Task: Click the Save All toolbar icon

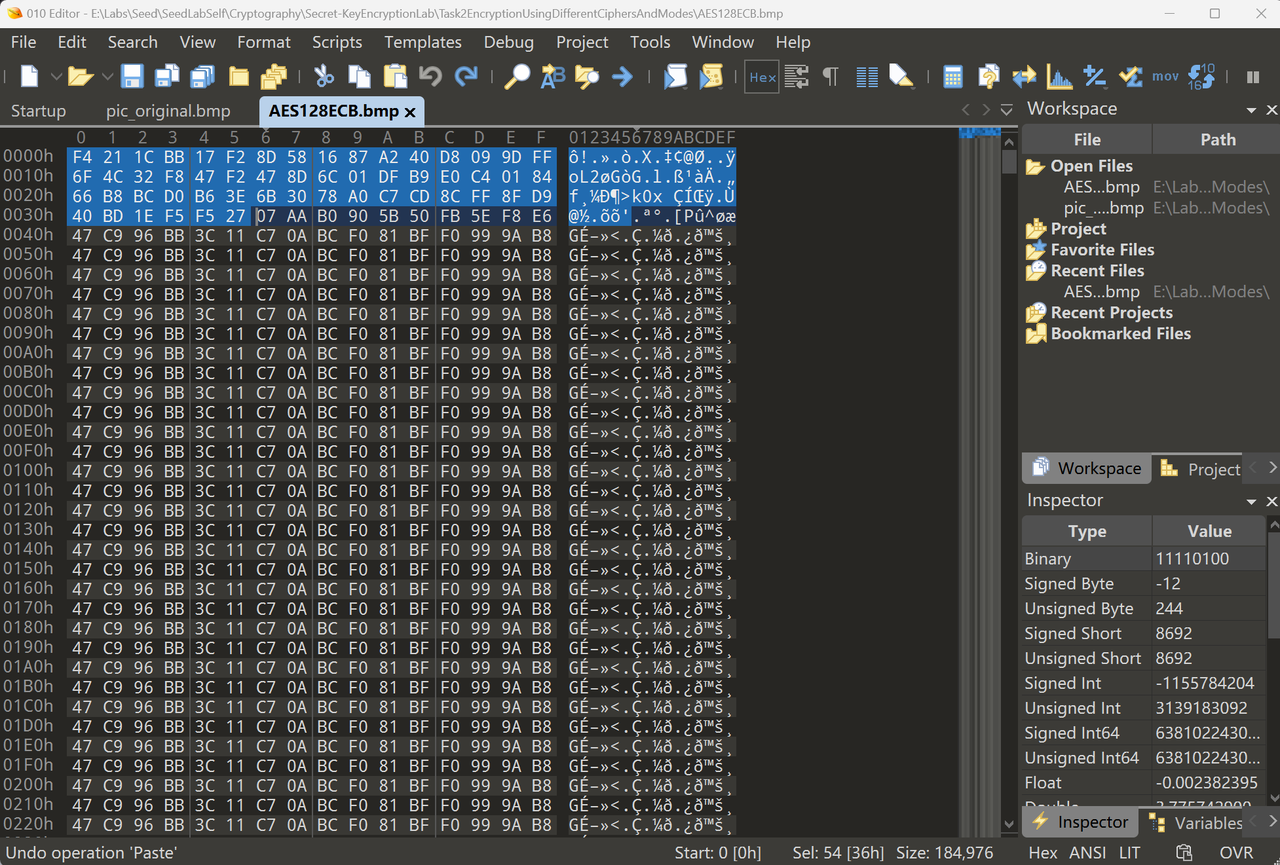Action: pyautogui.click(x=203, y=77)
